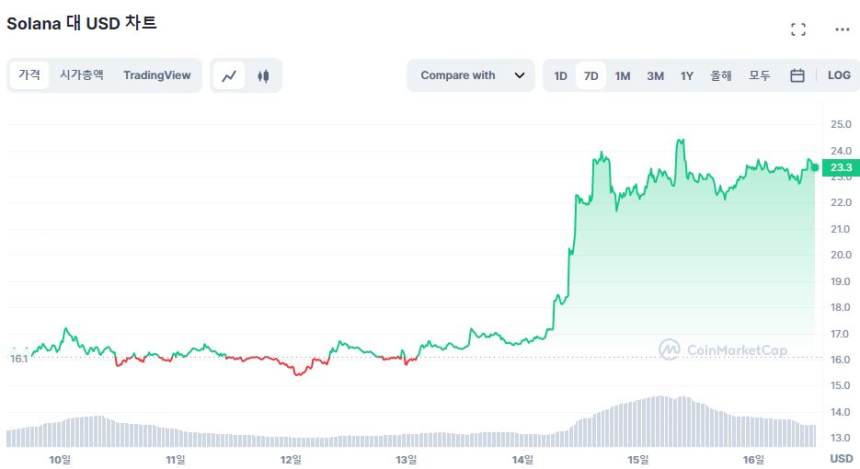Viewport: 860px width, 469px height.
Task: Switch to candlestick chart view
Action: click(263, 75)
